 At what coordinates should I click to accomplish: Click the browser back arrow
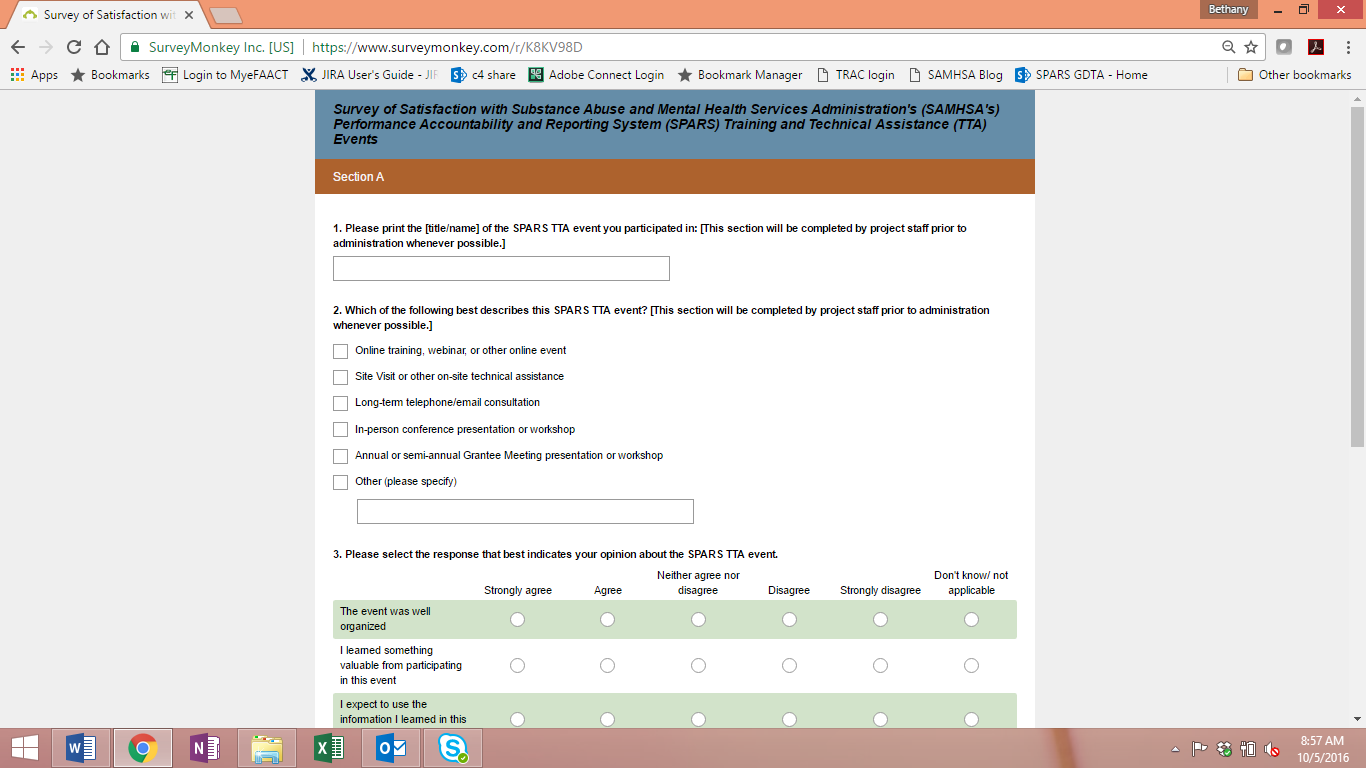[x=18, y=47]
